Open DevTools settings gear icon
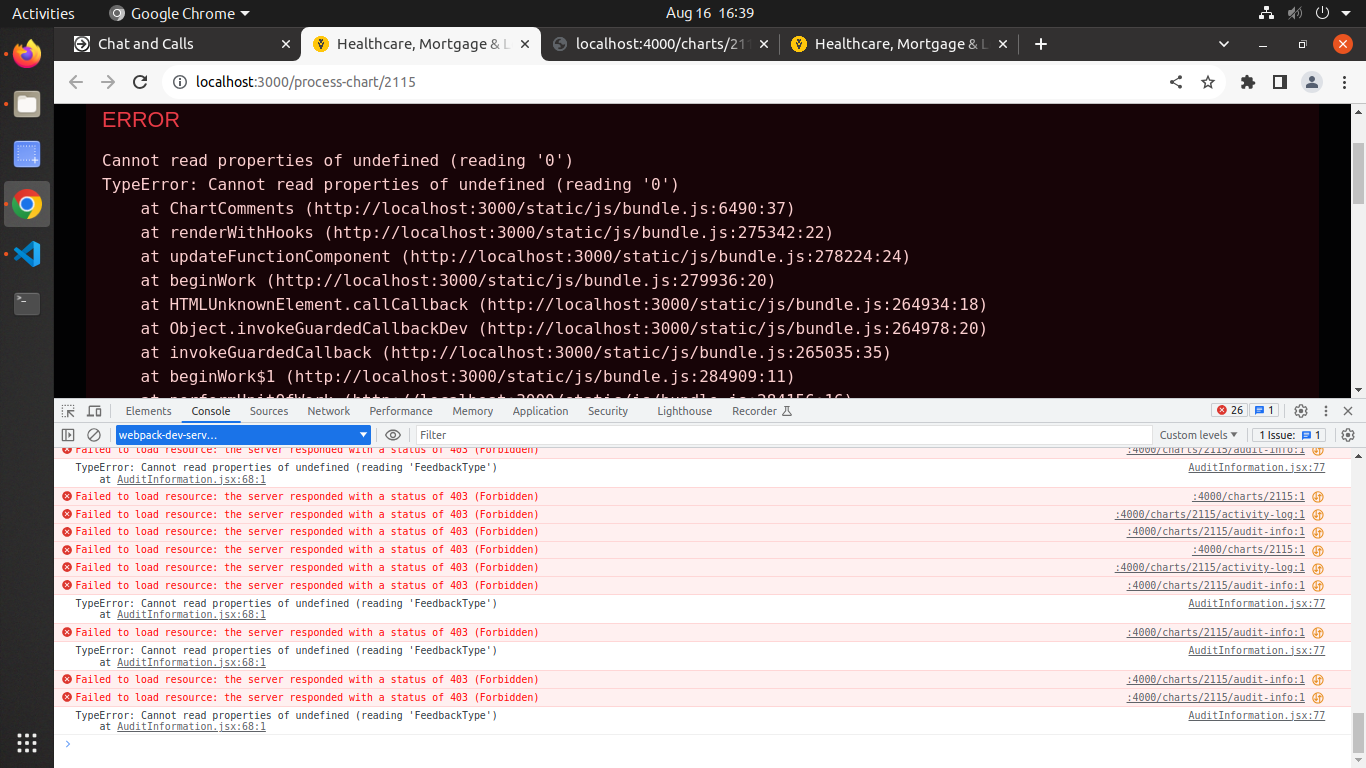The height and width of the screenshot is (768, 1366). pyautogui.click(x=1301, y=411)
